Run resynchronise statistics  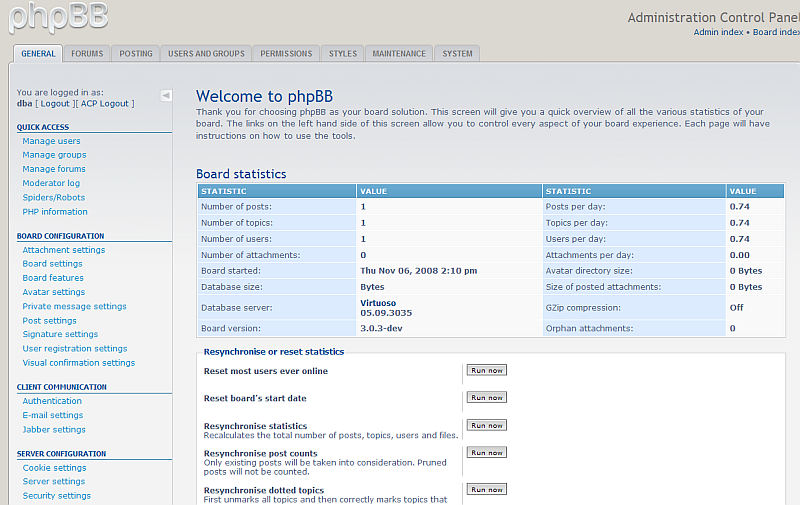click(x=487, y=425)
